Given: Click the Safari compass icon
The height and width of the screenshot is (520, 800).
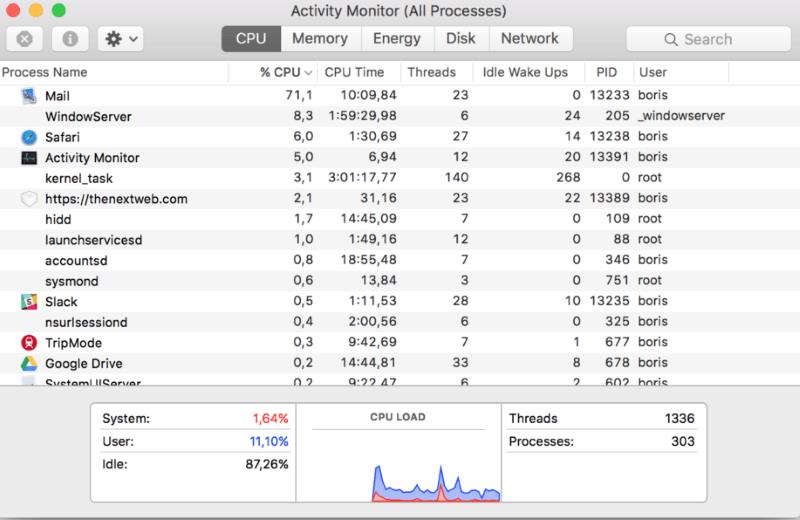Looking at the screenshot, I should [29, 137].
